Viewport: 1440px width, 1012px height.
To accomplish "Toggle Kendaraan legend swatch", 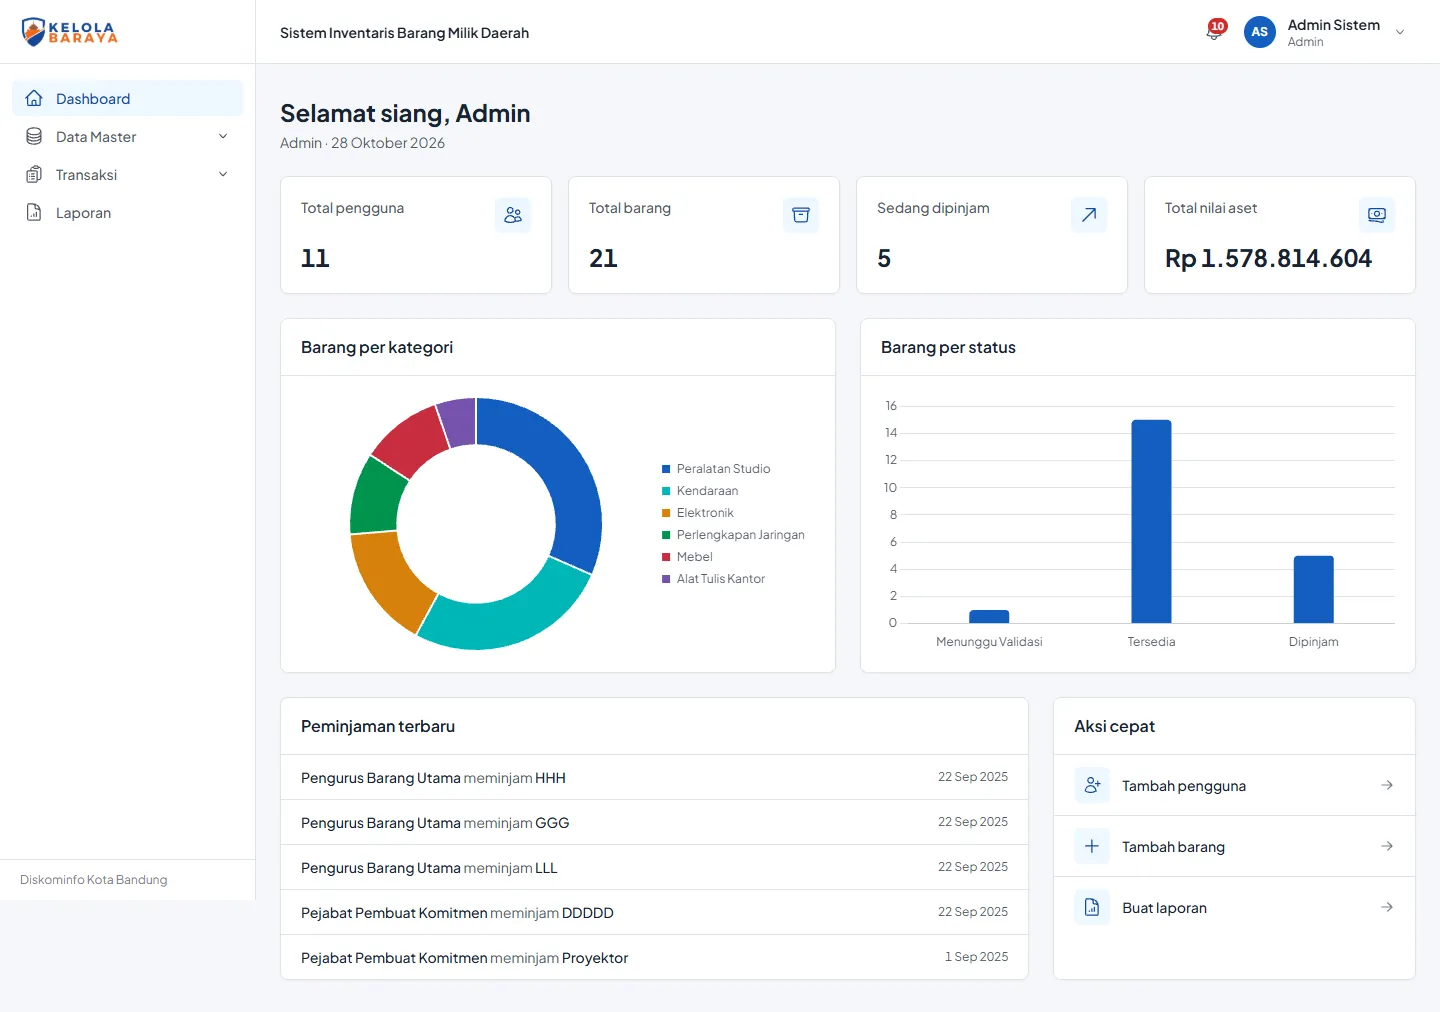I will pyautogui.click(x=666, y=491).
